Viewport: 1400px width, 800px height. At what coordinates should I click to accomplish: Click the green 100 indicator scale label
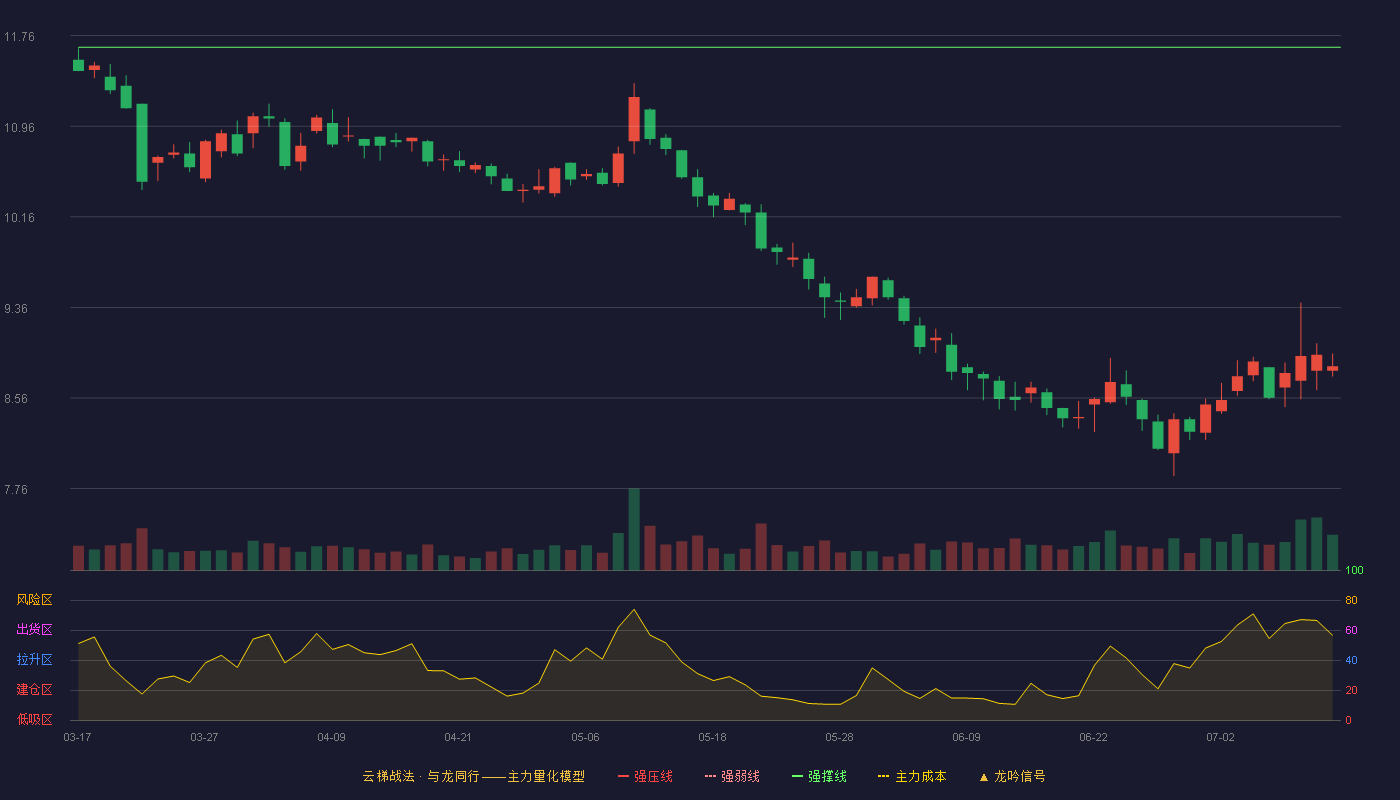click(x=1354, y=571)
